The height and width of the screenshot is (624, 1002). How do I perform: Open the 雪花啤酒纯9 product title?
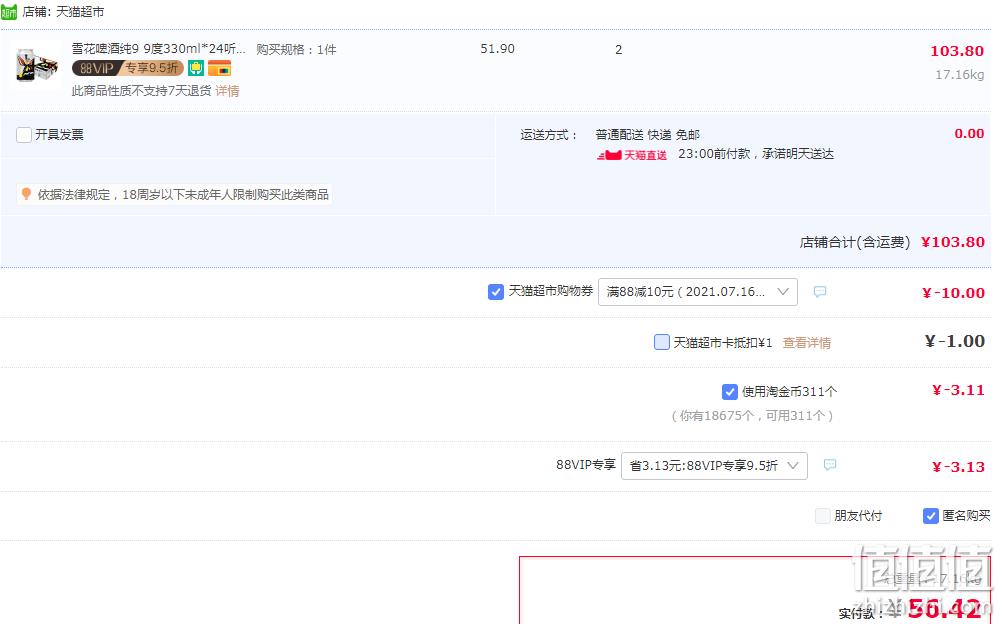(x=158, y=49)
